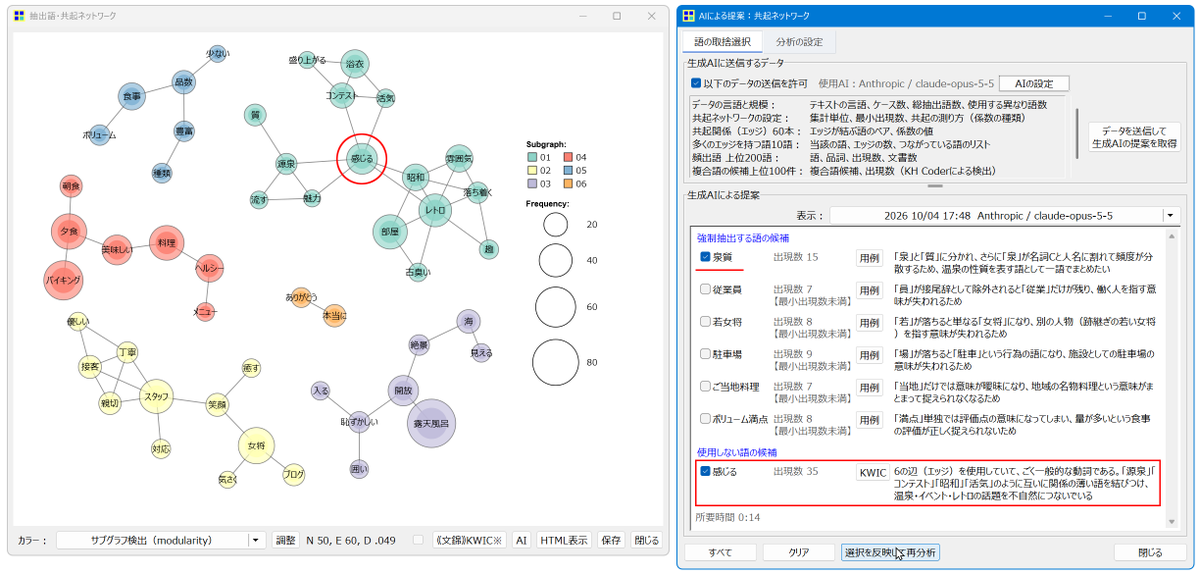Switch to 分析の設定 tab
Viewport: 1199px width, 574px height.
(x=799, y=42)
